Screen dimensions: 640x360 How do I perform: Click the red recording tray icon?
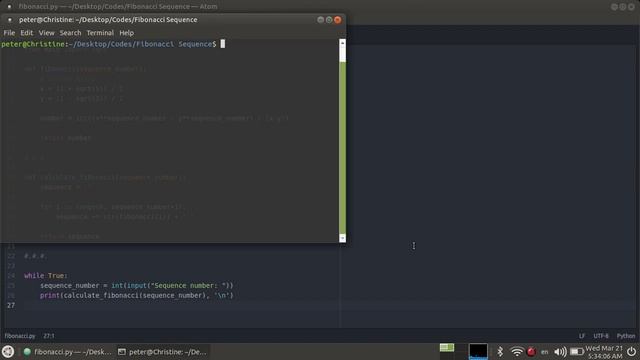(531, 351)
